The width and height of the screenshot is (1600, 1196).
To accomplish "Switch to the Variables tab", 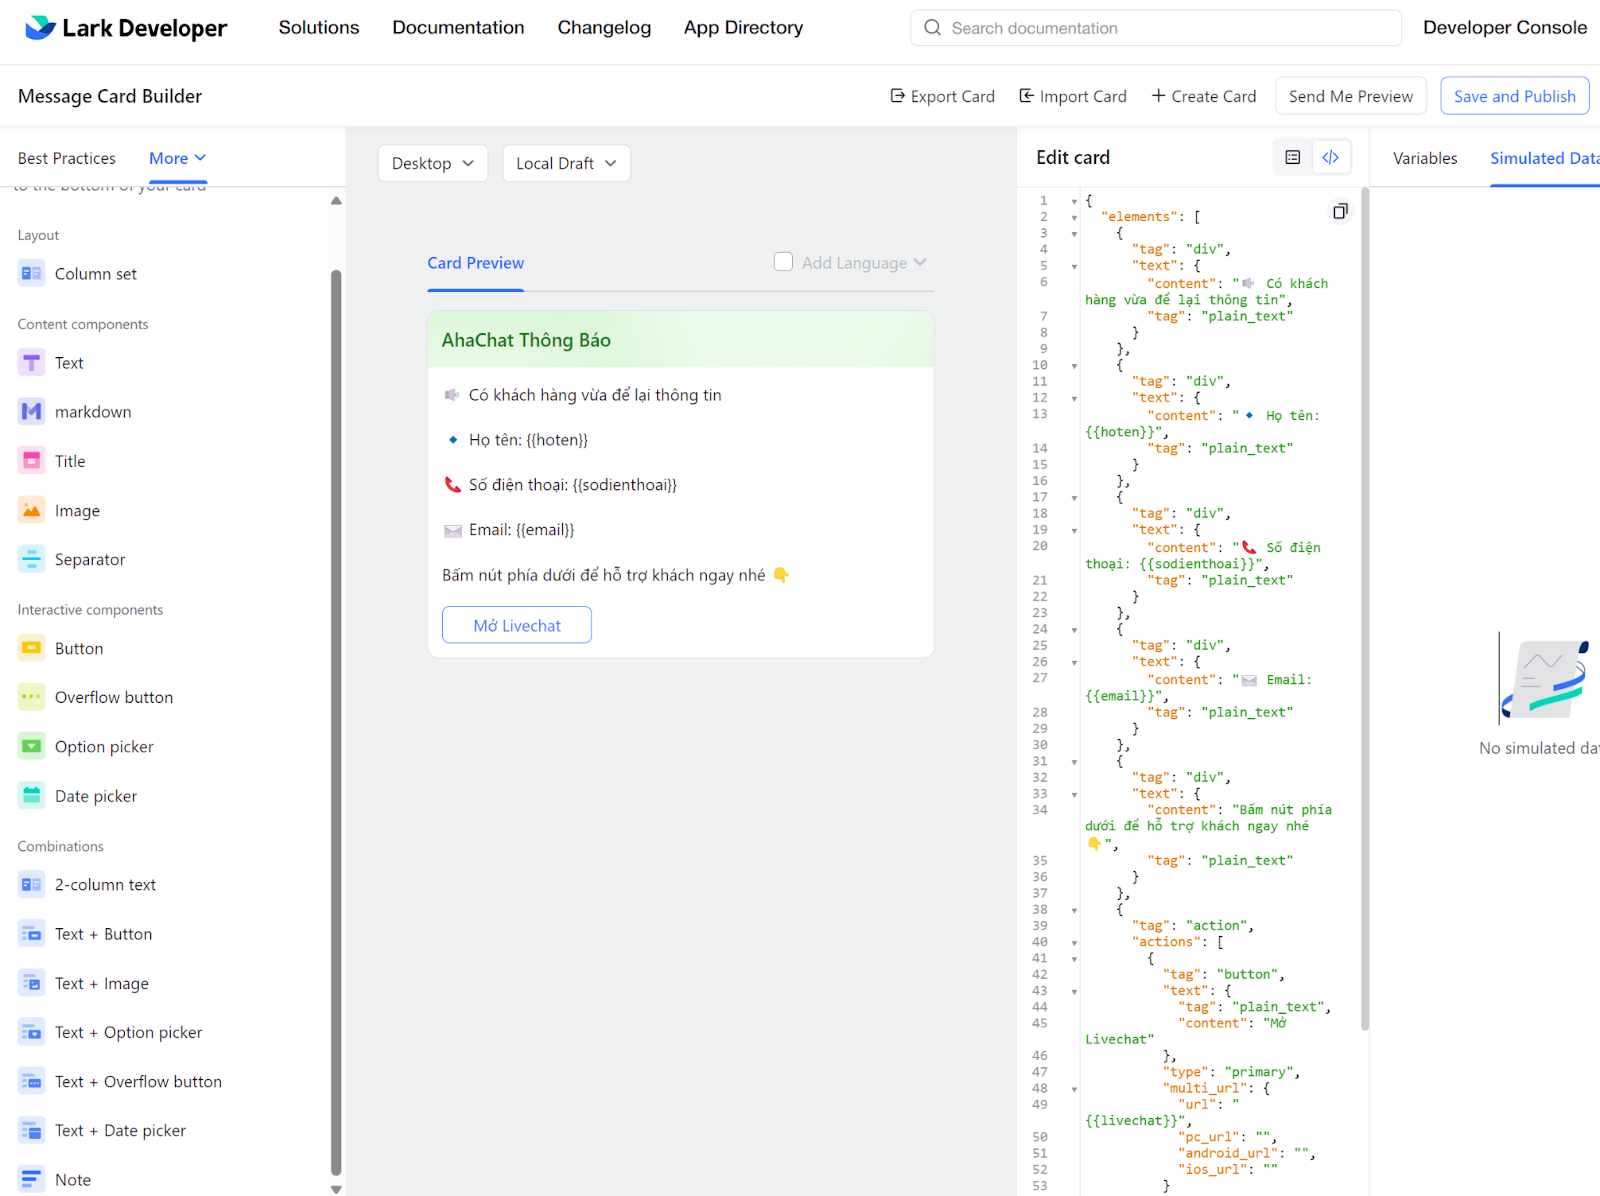I will tap(1425, 158).
